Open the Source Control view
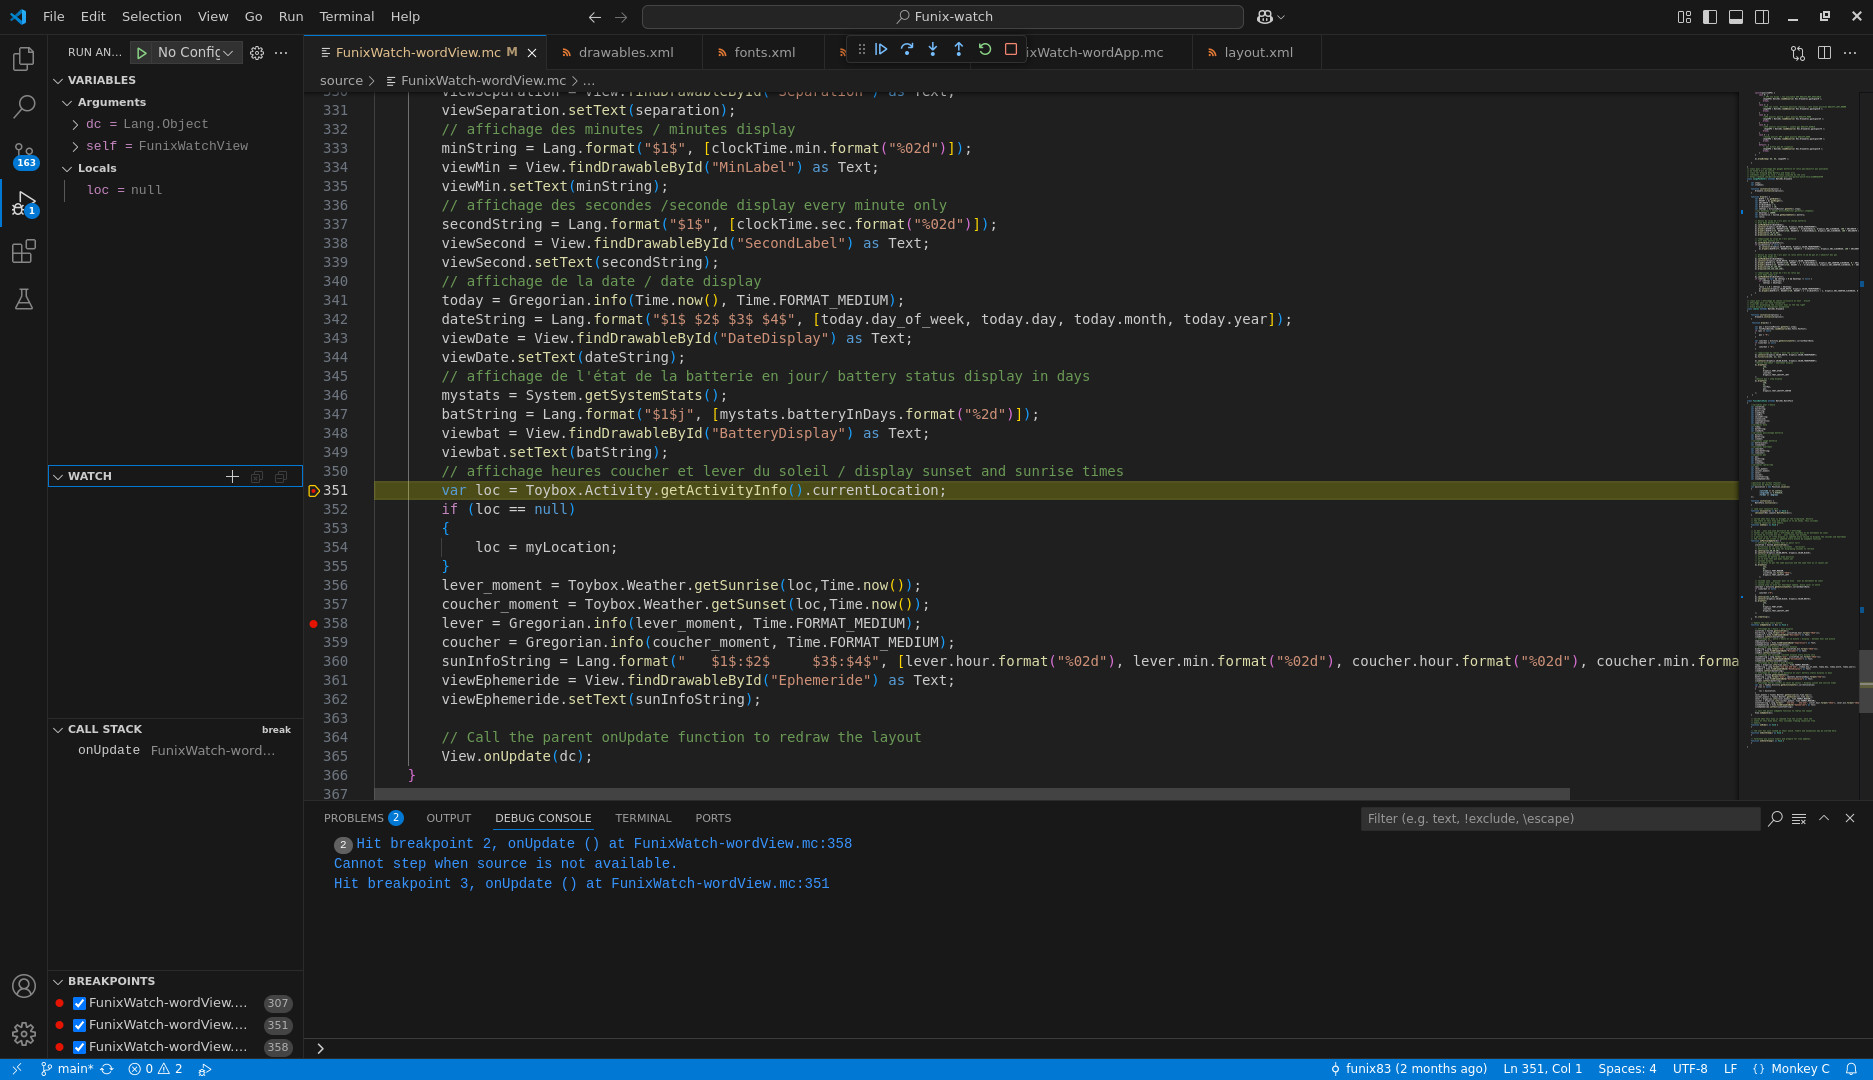This screenshot has height=1080, width=1873. coord(24,155)
